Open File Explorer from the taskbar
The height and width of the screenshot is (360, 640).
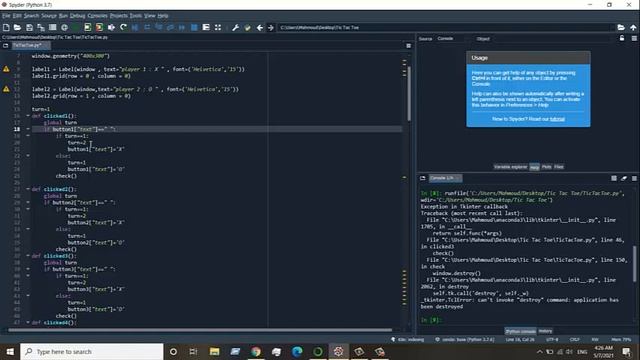(x=214, y=351)
